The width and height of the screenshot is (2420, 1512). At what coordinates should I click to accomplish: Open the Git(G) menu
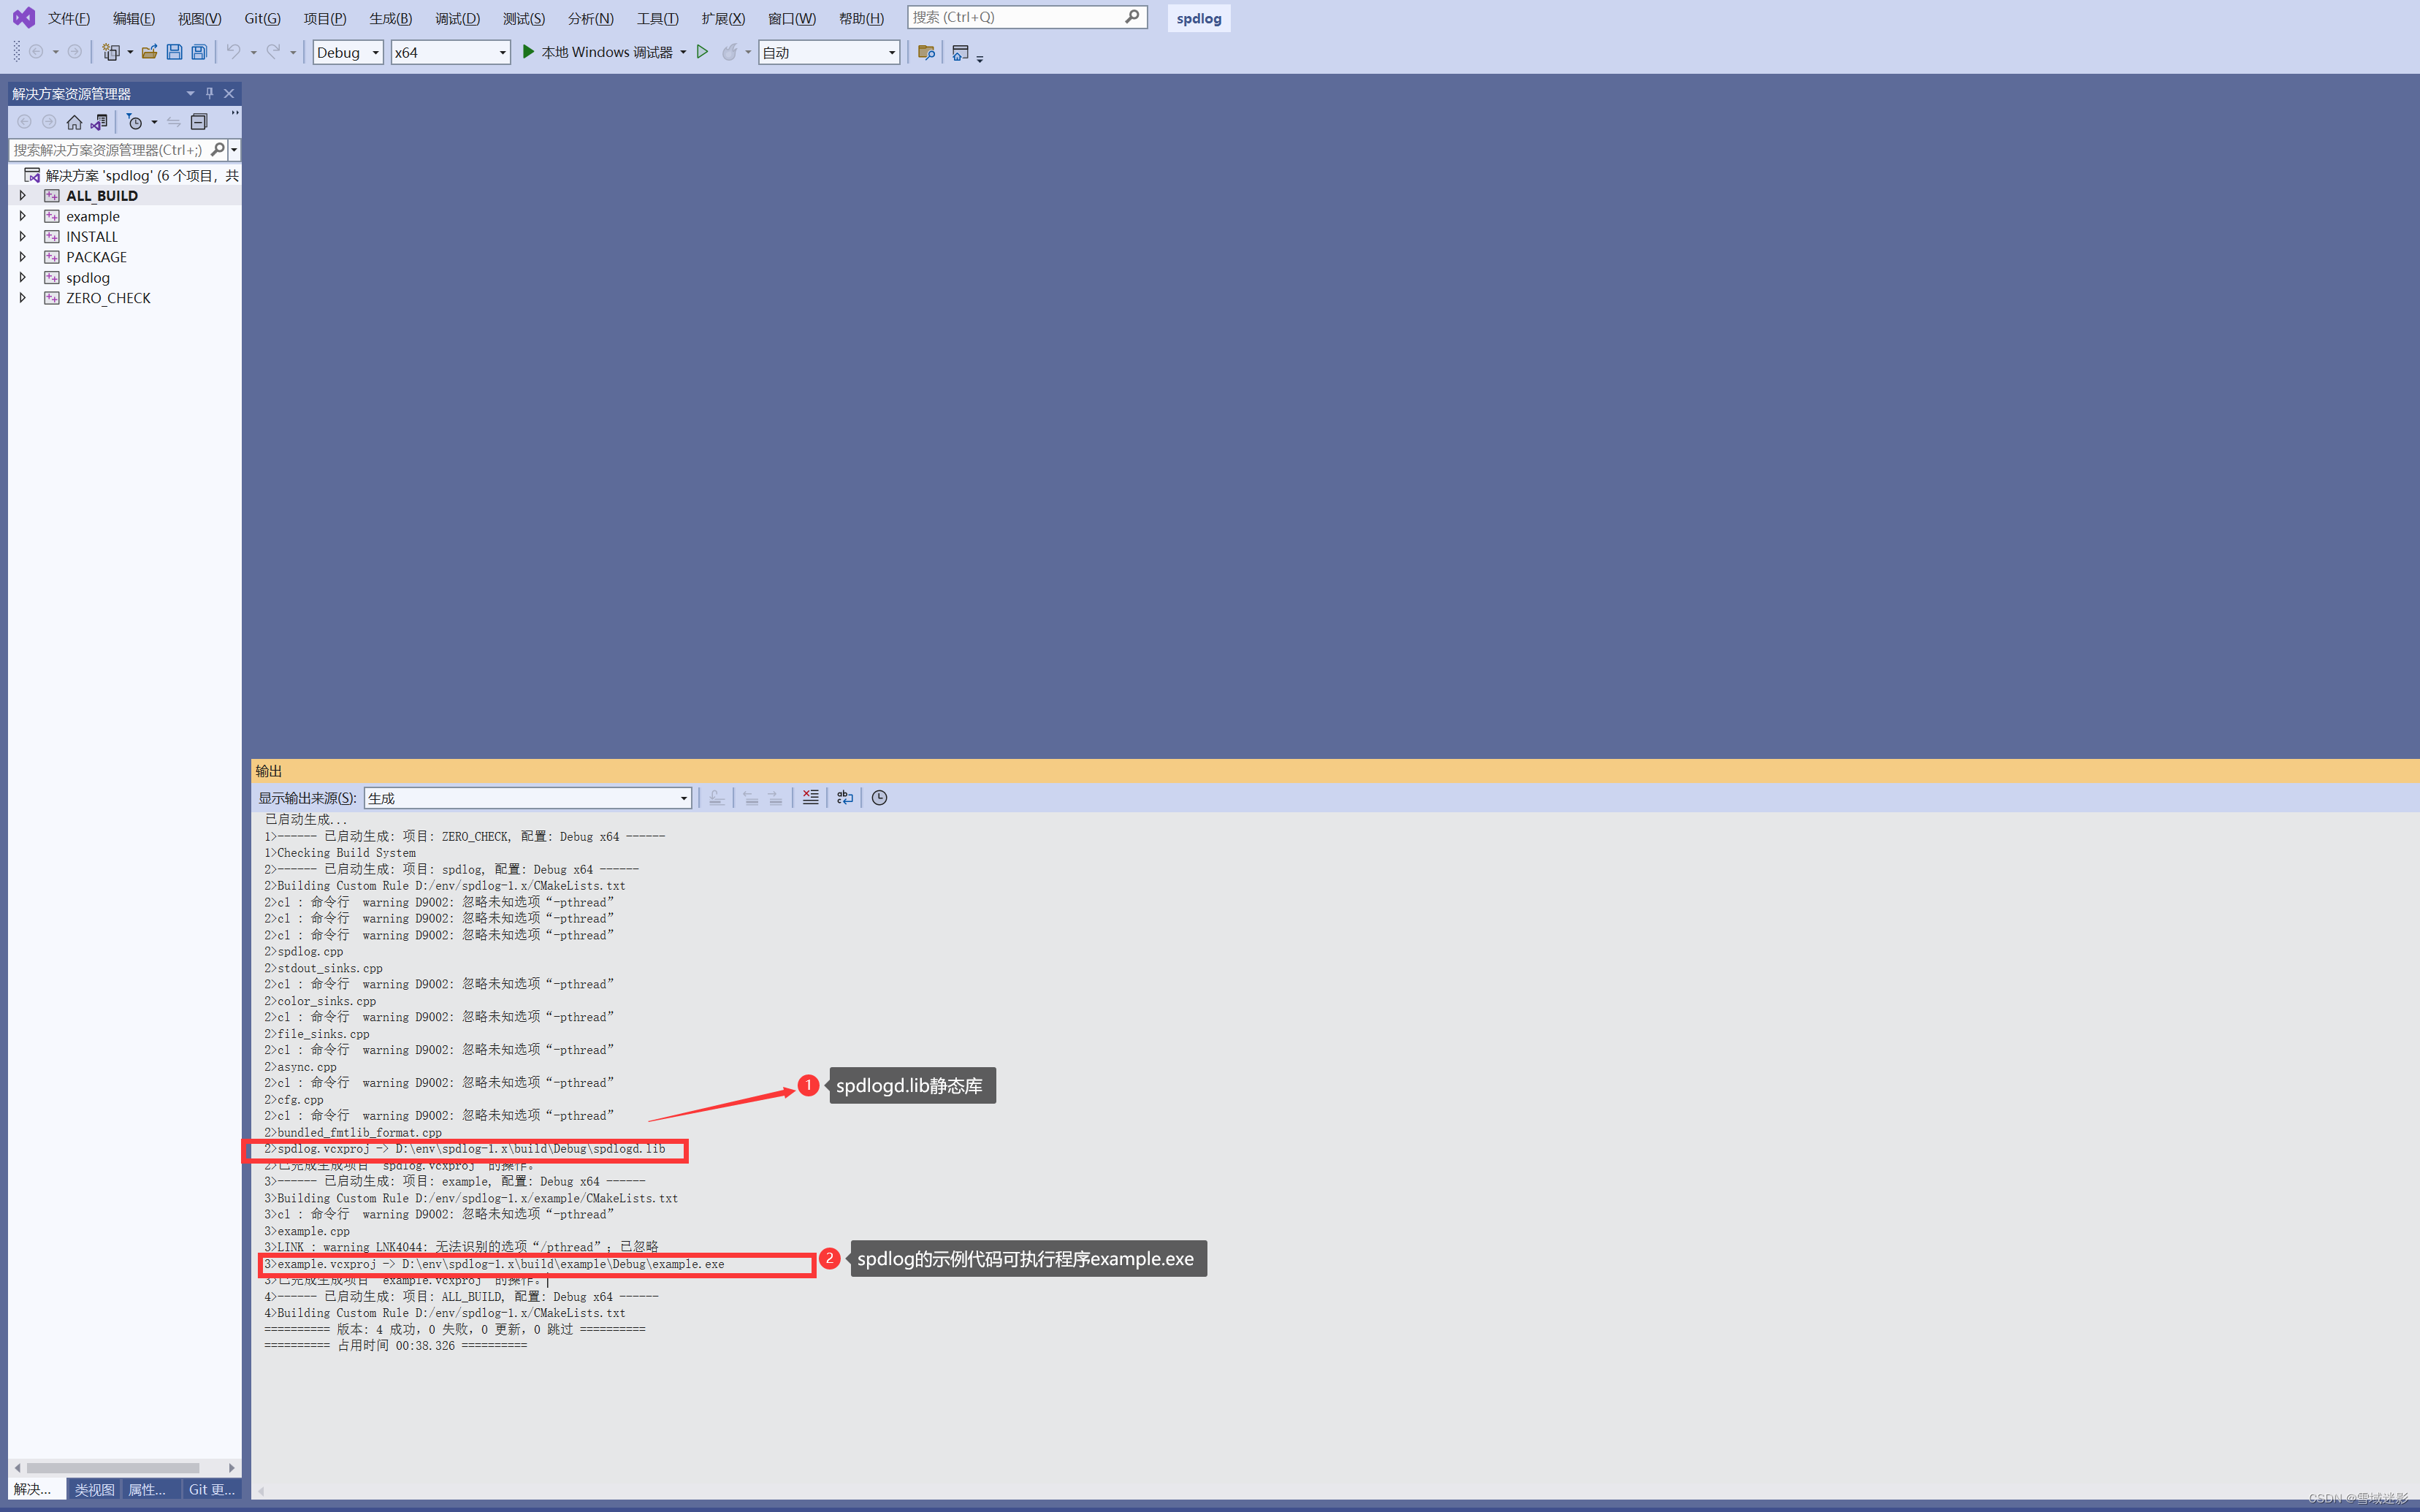pos(261,18)
